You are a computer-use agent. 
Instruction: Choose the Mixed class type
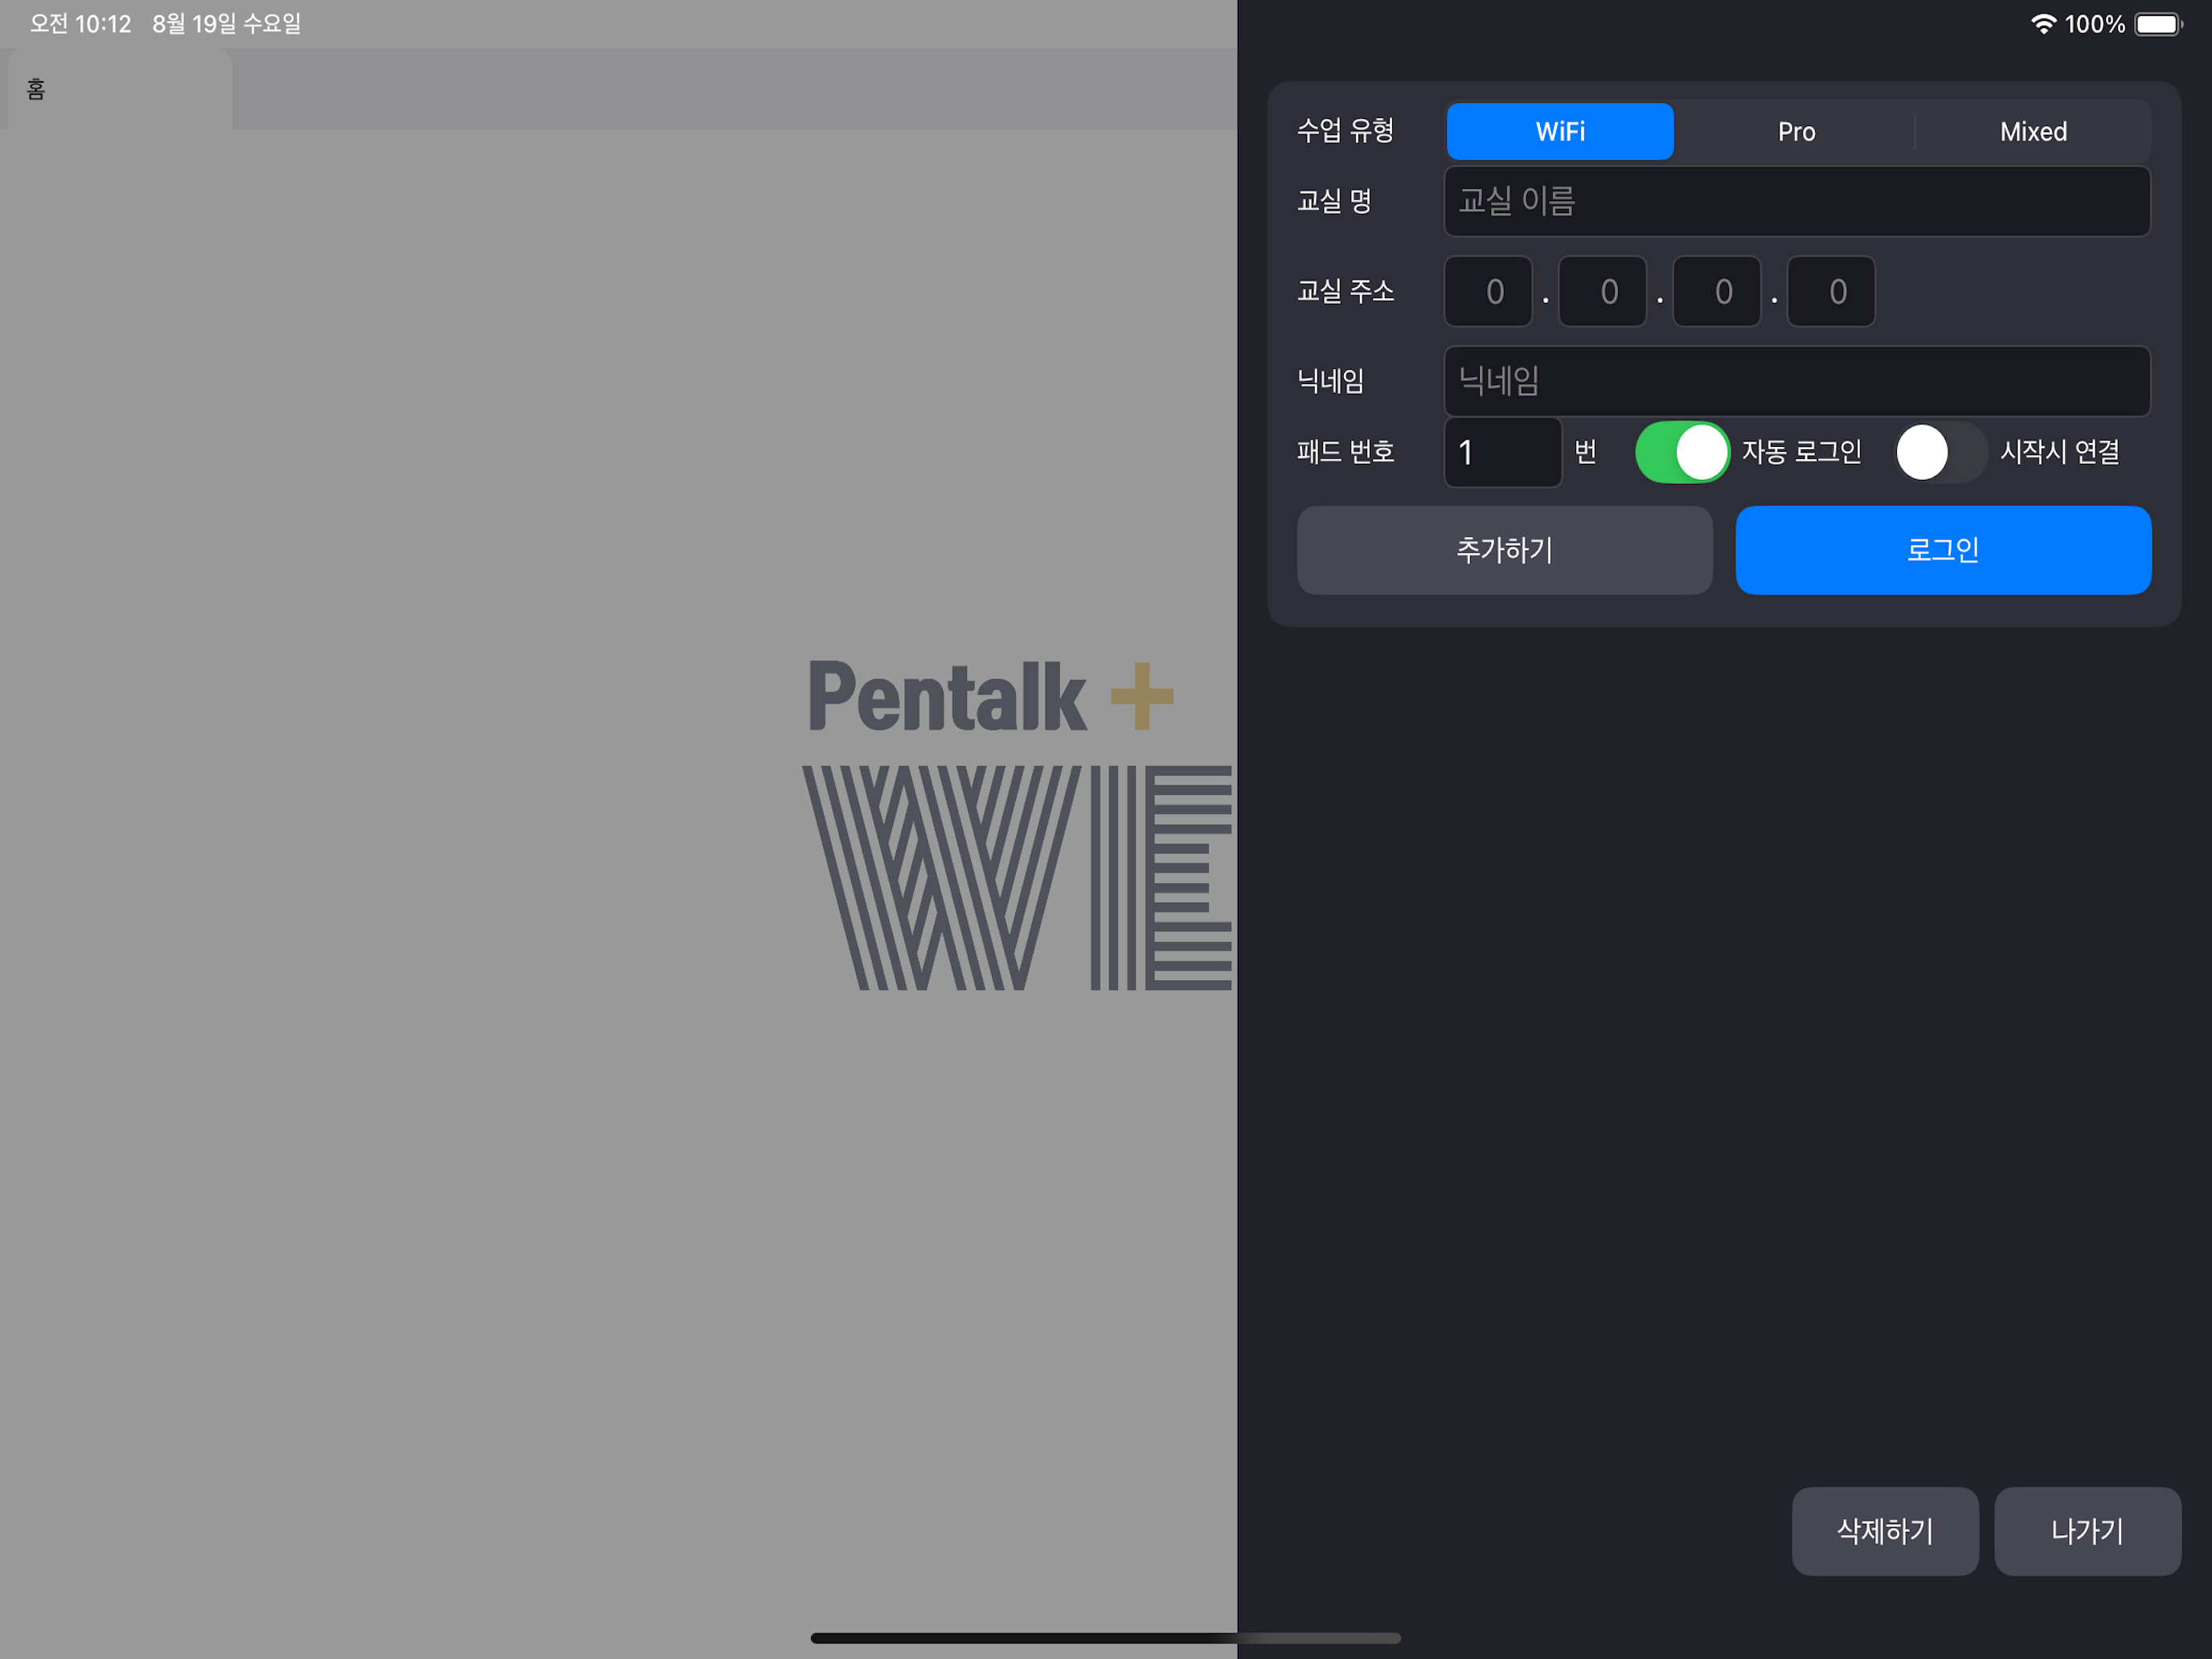click(2033, 131)
